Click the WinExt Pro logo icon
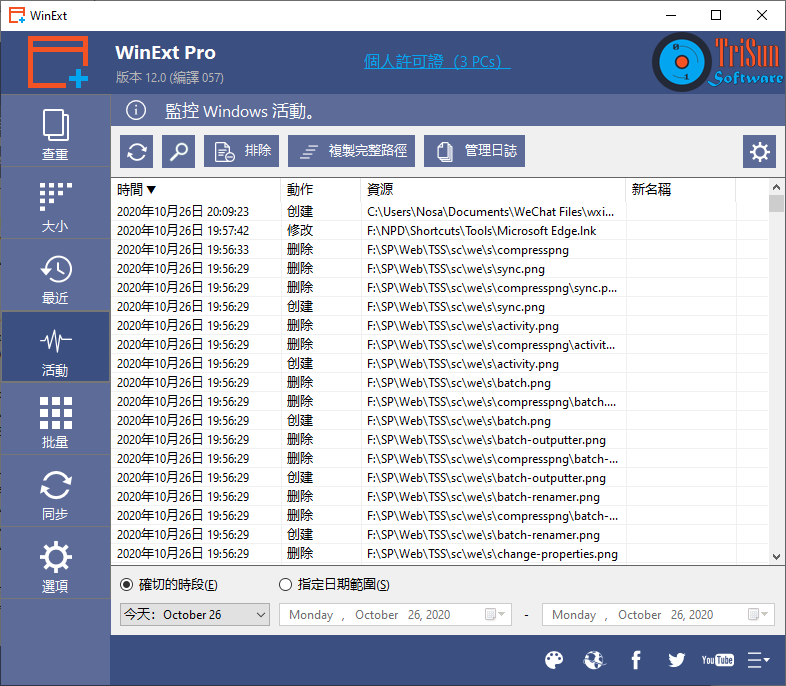This screenshot has height=686, width=786. coord(58,62)
